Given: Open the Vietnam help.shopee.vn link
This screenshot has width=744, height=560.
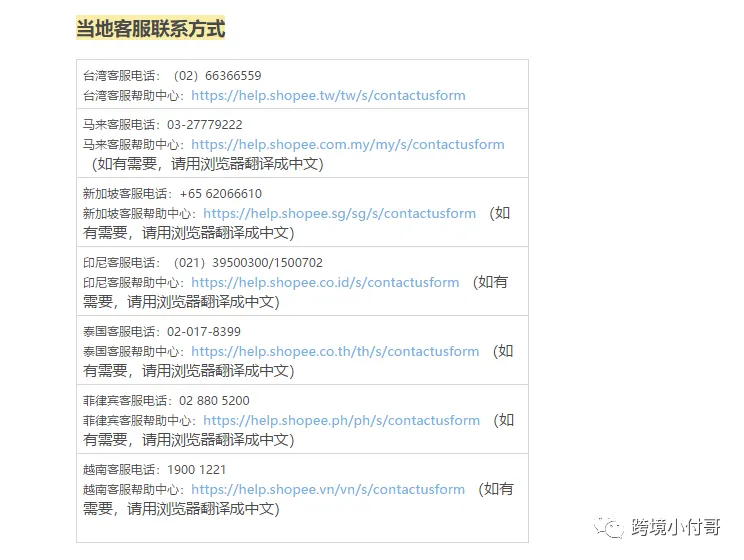Looking at the screenshot, I should [328, 489].
